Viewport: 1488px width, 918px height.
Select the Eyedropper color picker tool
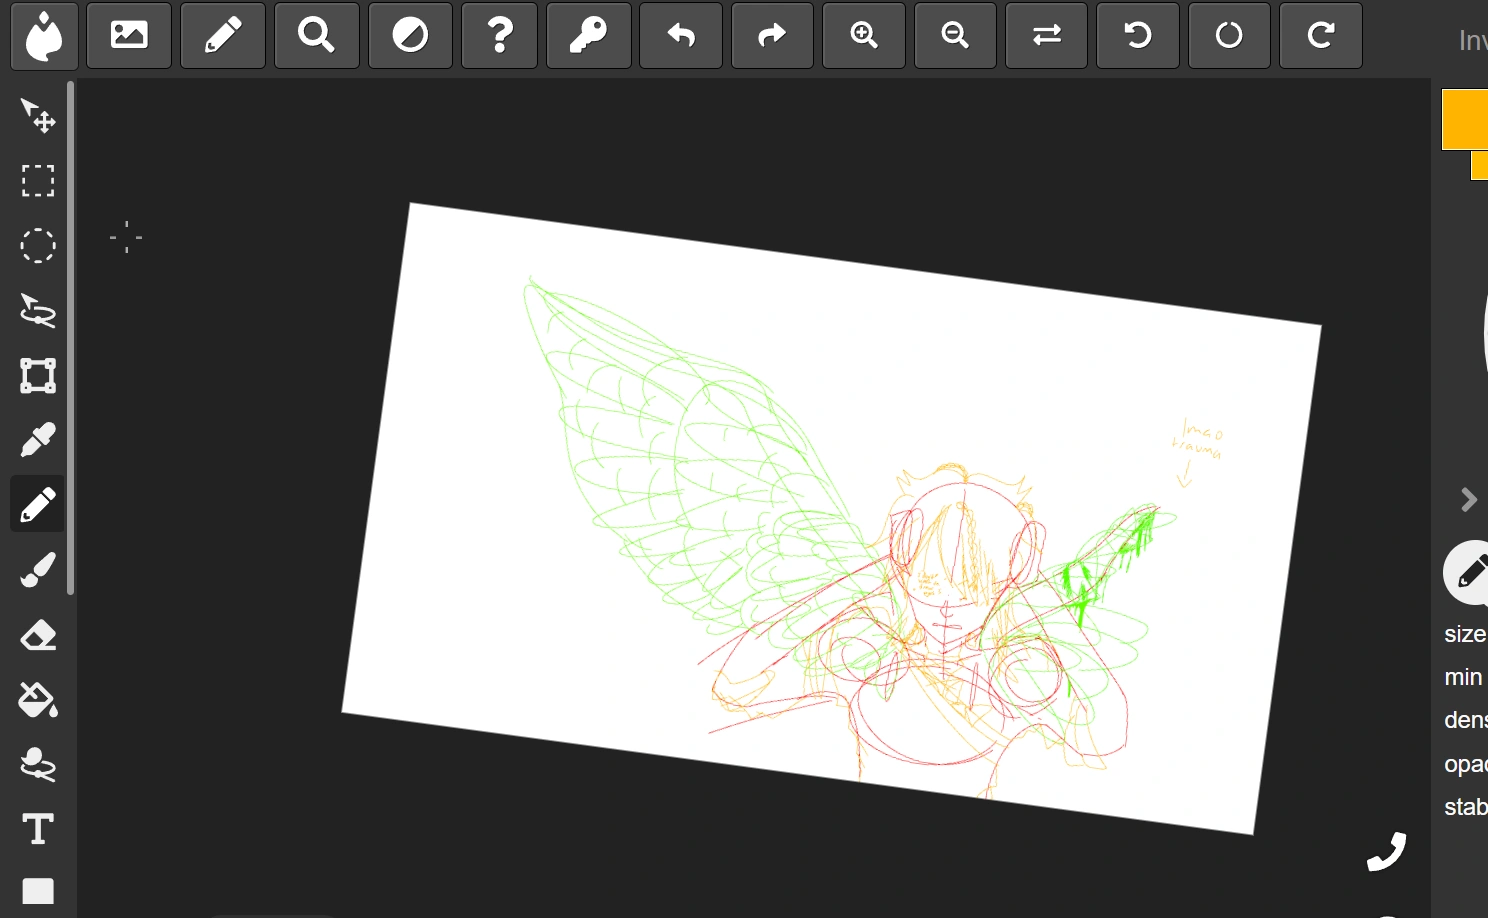point(38,440)
